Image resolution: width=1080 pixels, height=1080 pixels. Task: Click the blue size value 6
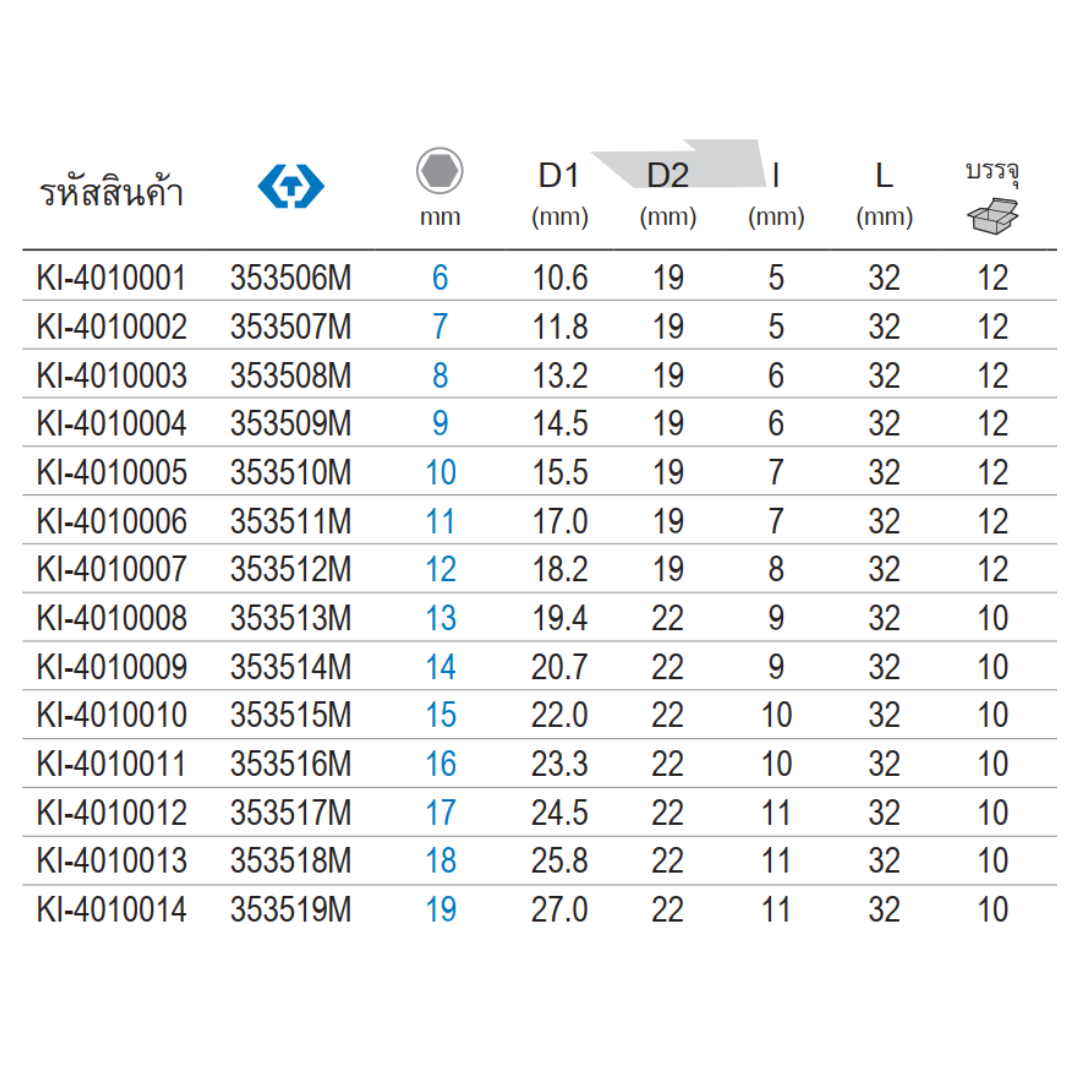point(440,278)
